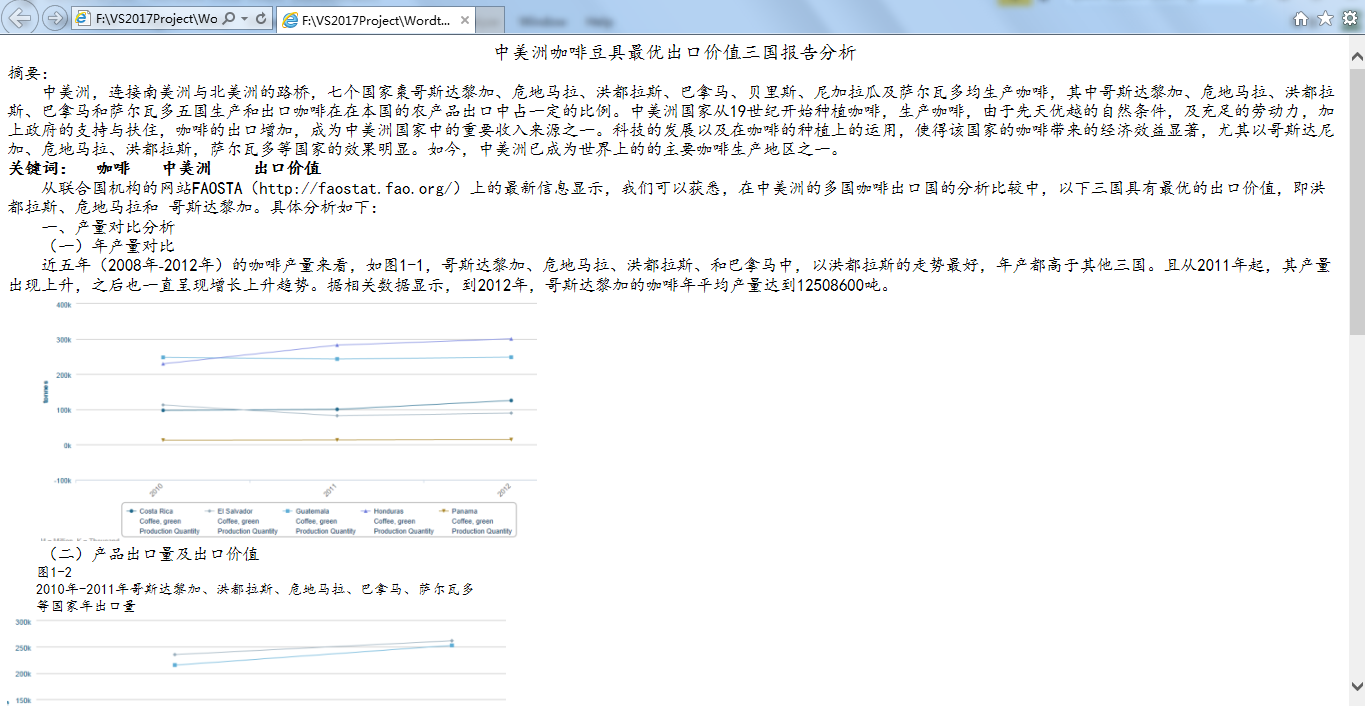Open Favorites with the star icon
The image size is (1365, 706).
coord(1325,18)
